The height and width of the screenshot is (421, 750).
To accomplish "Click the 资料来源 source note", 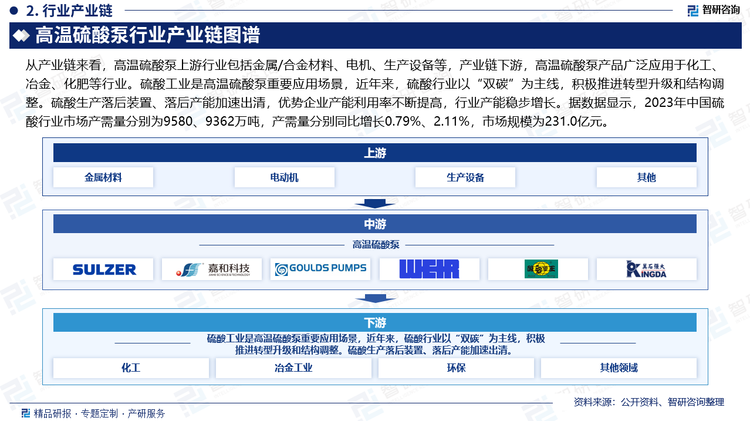I will pyautogui.click(x=649, y=402).
